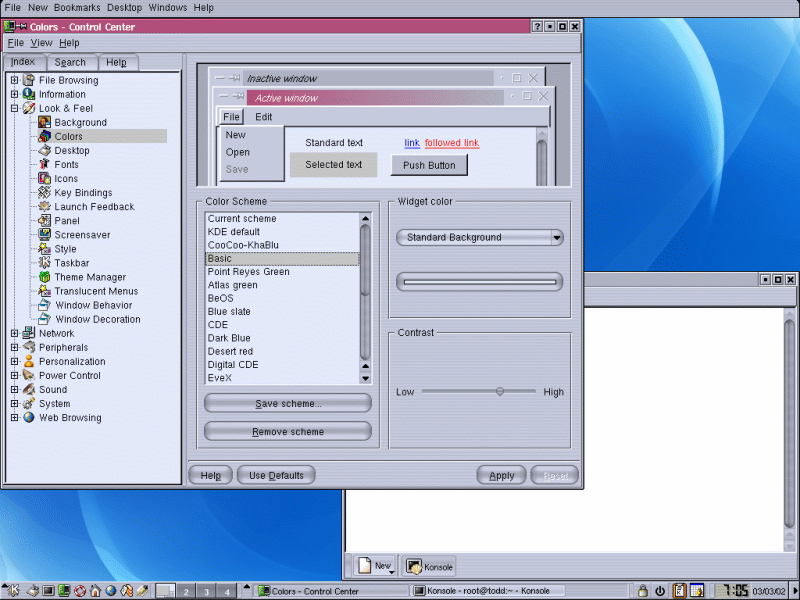Expand the Web Browsing category
The image size is (800, 600).
(x=15, y=417)
